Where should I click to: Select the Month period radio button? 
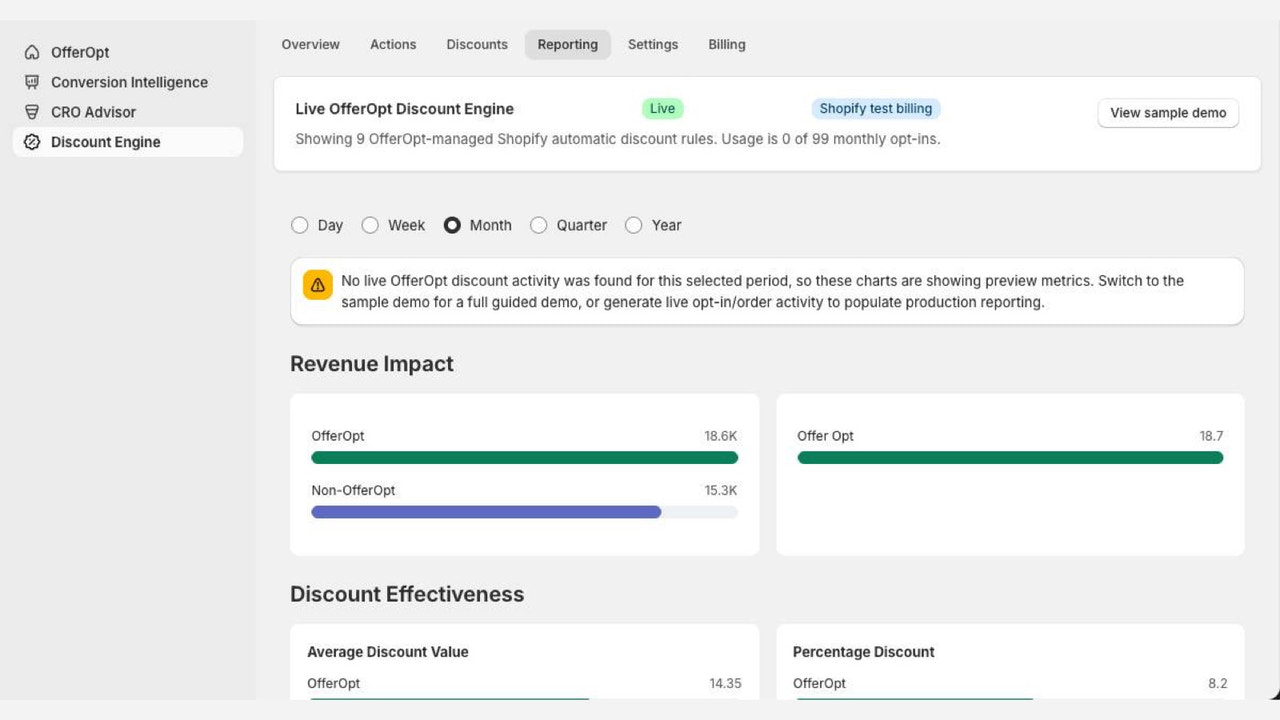452,225
